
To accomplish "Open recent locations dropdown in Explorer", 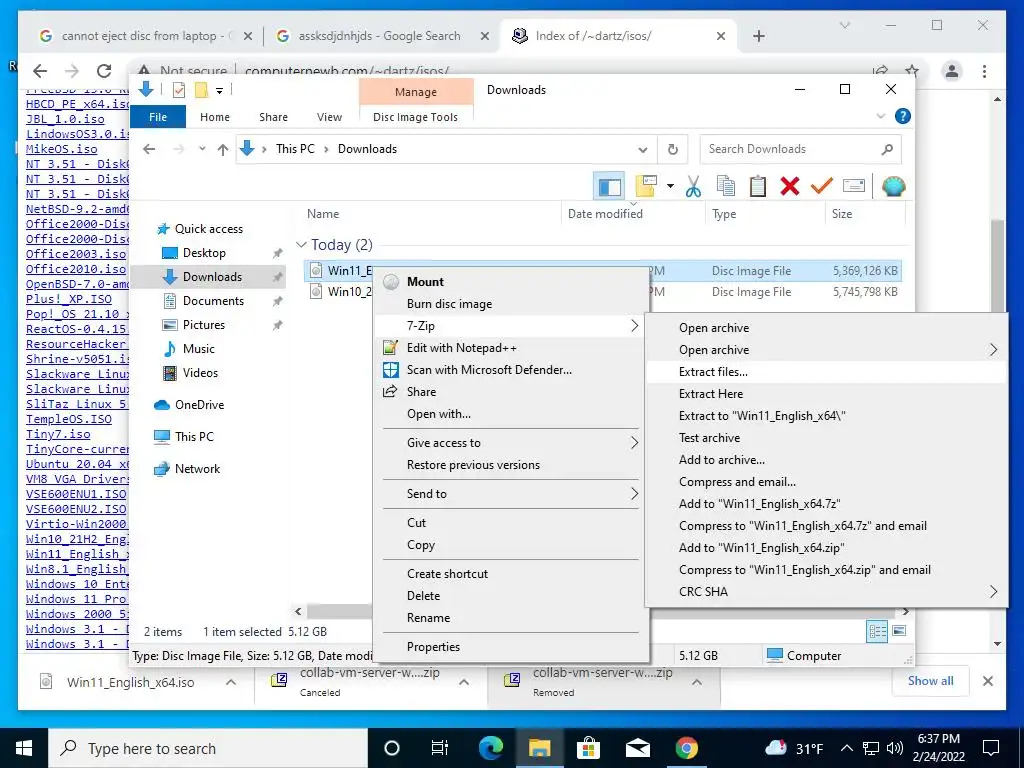I will (202, 150).
